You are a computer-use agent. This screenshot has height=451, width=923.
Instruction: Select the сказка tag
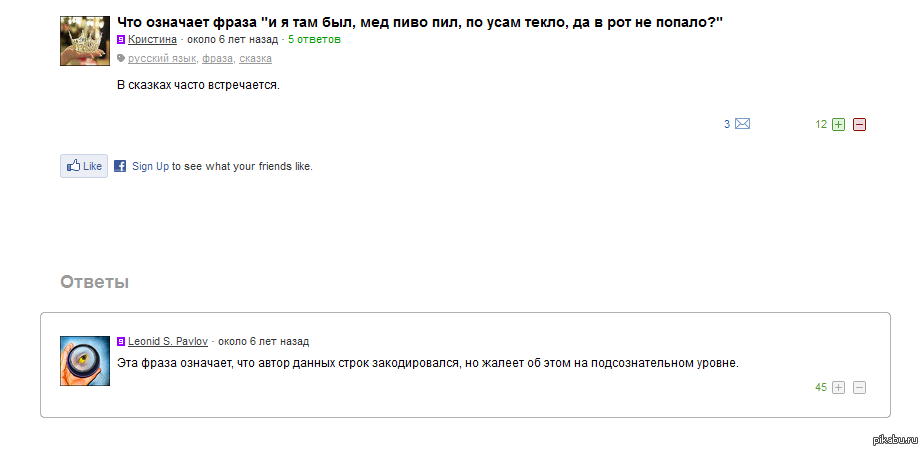click(255, 59)
